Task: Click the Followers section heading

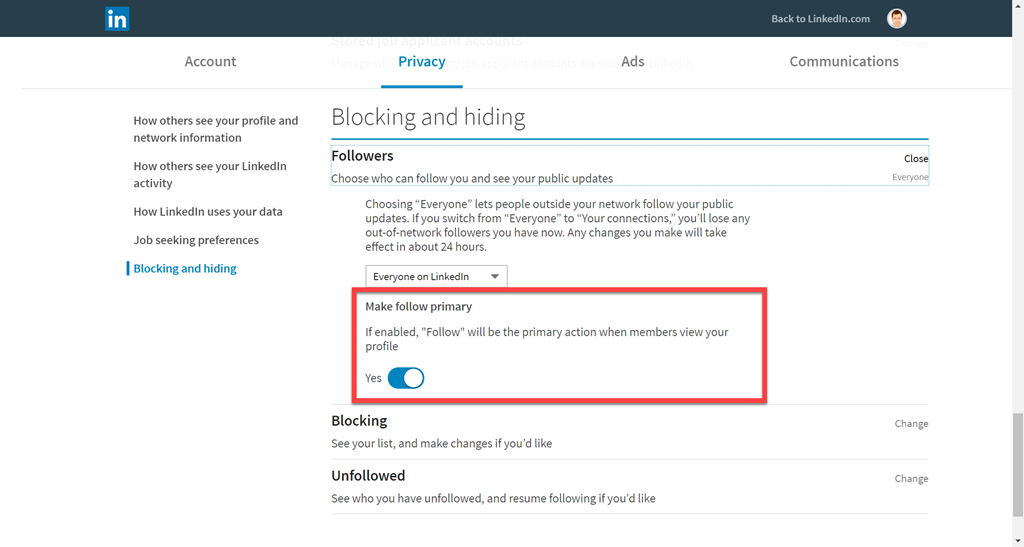Action: 362,156
